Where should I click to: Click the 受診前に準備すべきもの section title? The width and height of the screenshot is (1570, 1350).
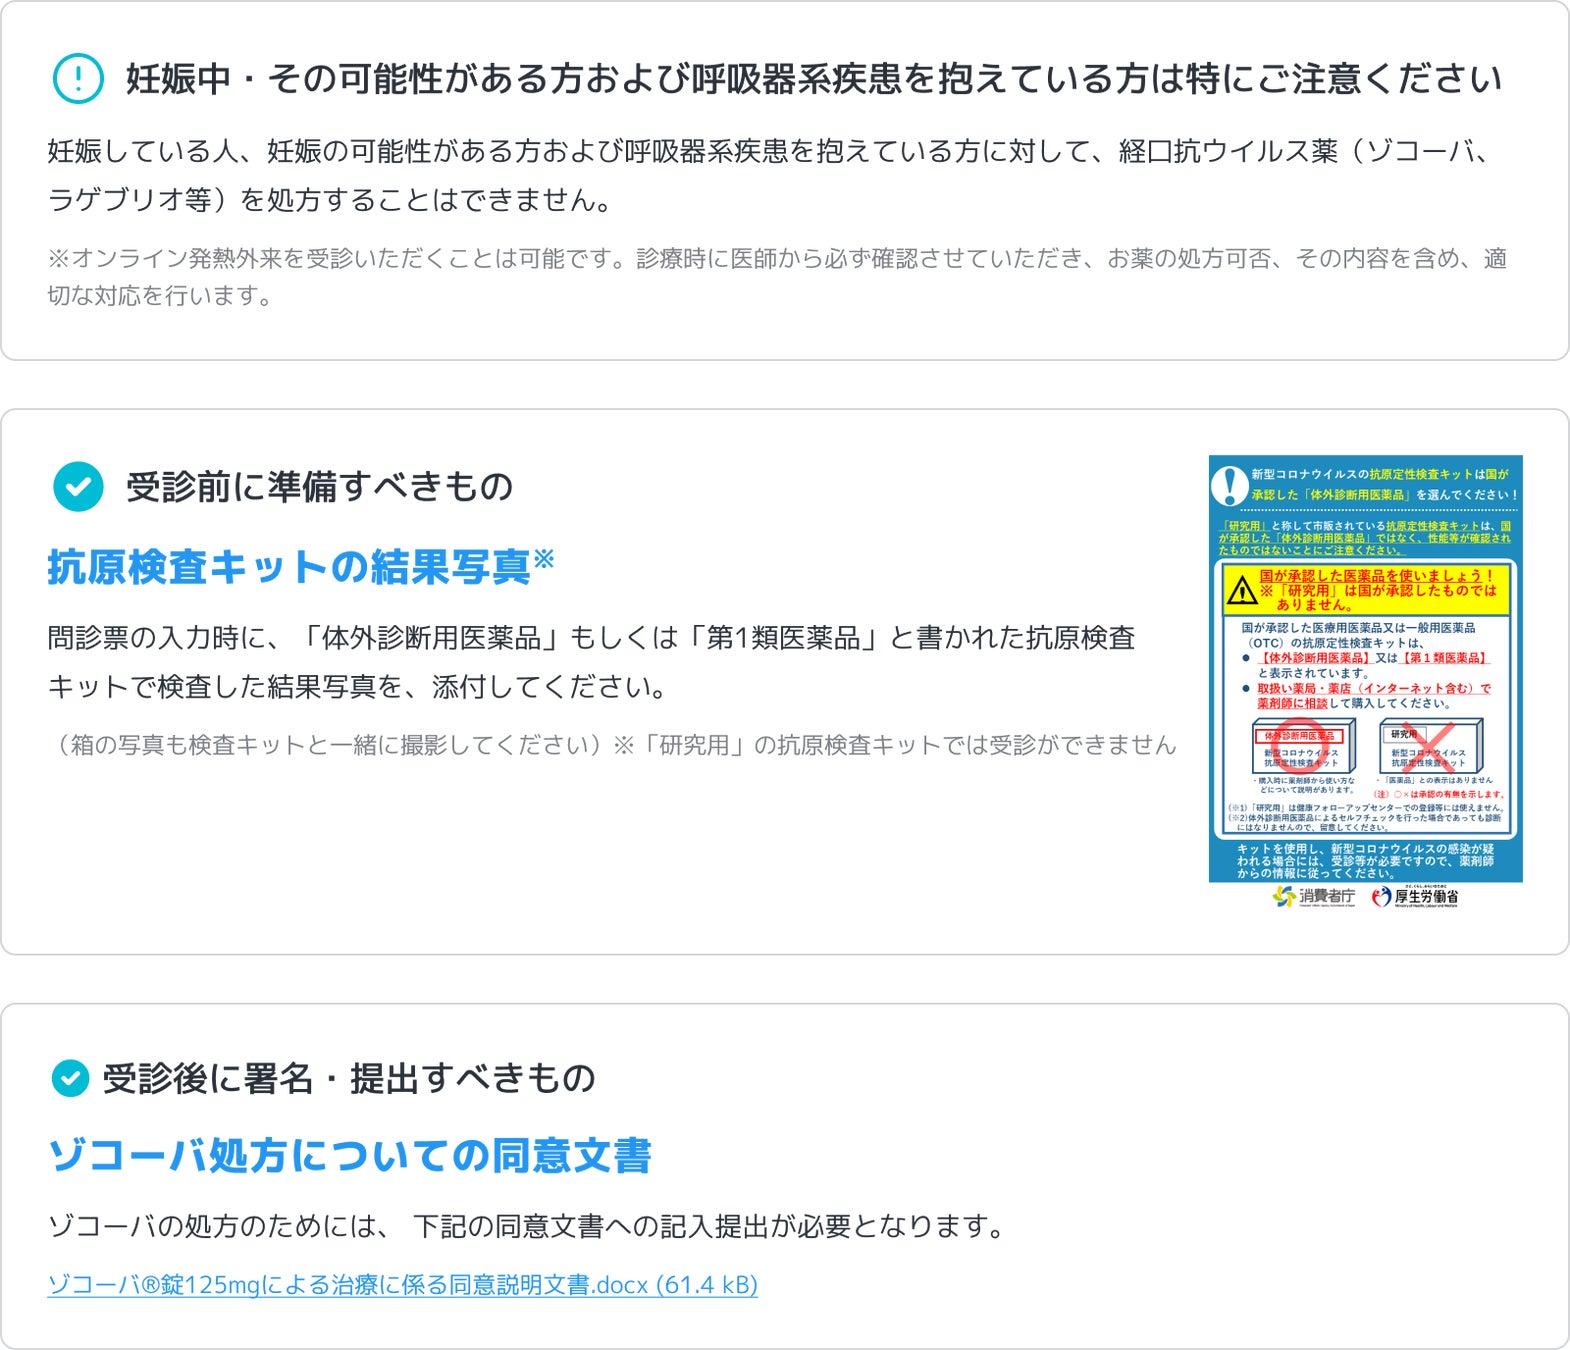319,487
